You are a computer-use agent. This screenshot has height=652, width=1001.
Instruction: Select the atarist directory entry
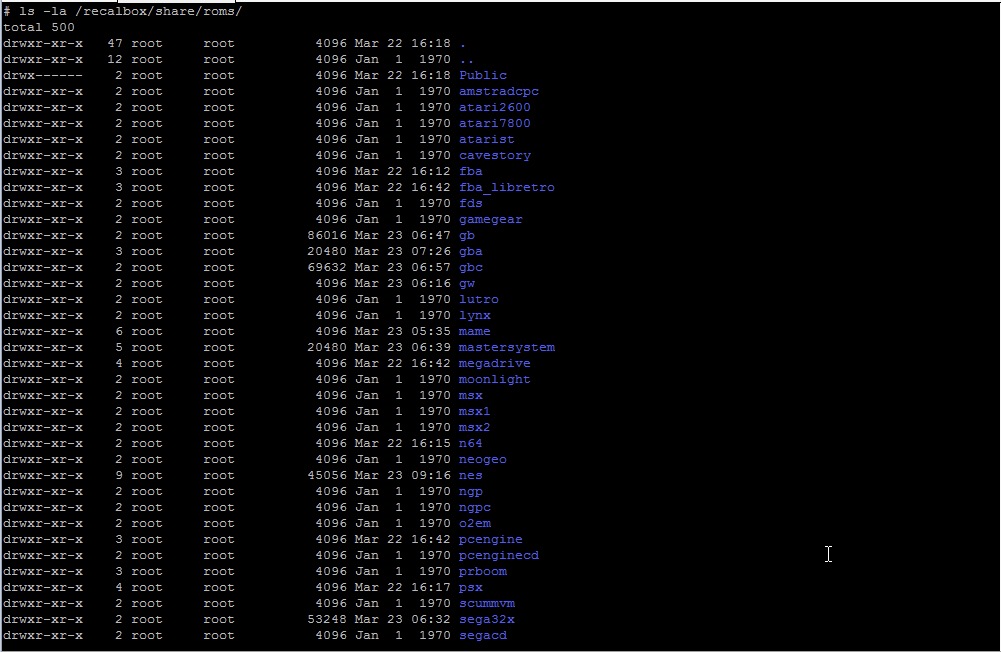click(486, 139)
